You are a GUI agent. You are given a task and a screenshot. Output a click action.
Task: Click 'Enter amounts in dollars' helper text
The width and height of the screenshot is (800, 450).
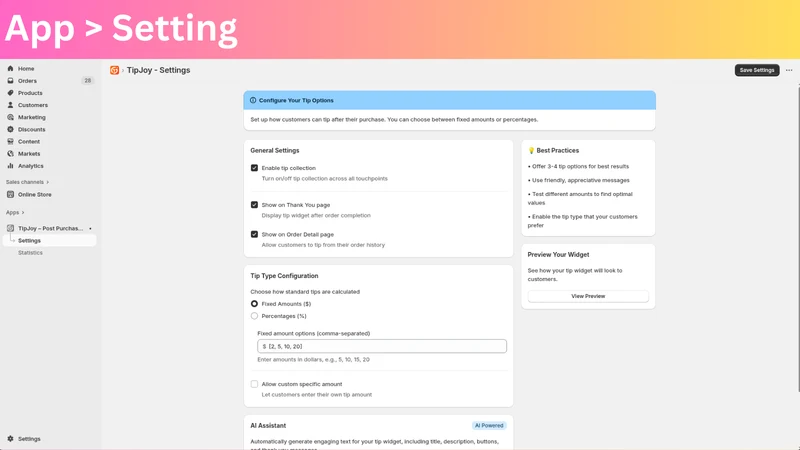pyautogui.click(x=313, y=360)
